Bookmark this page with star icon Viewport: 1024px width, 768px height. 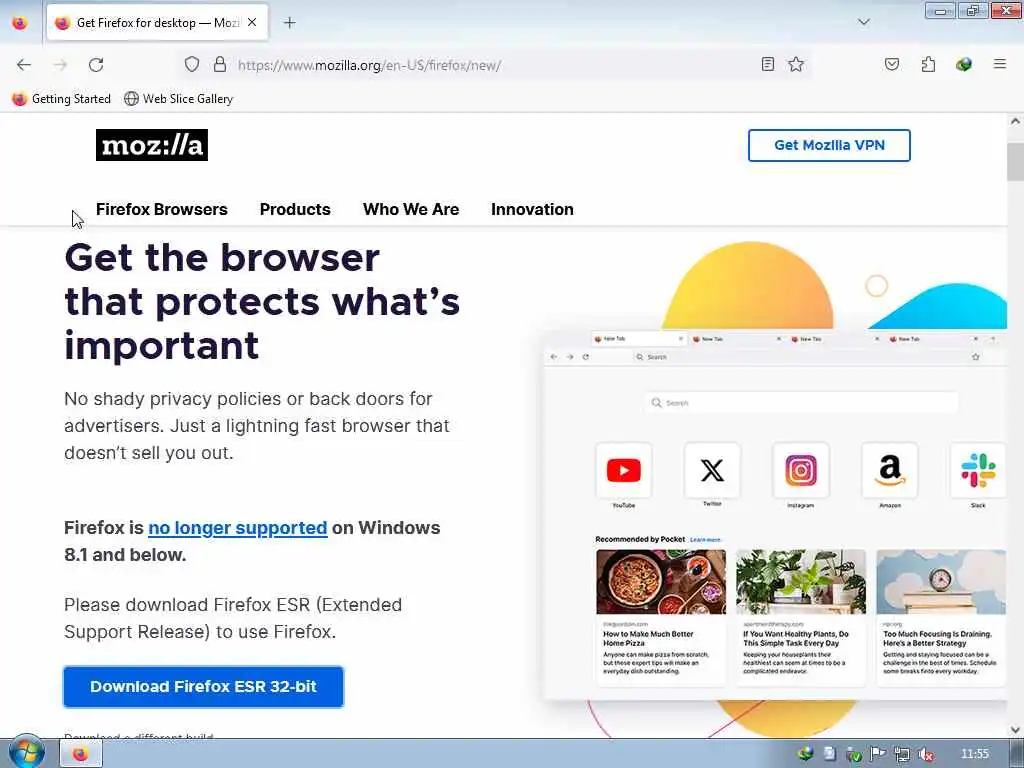(795, 64)
